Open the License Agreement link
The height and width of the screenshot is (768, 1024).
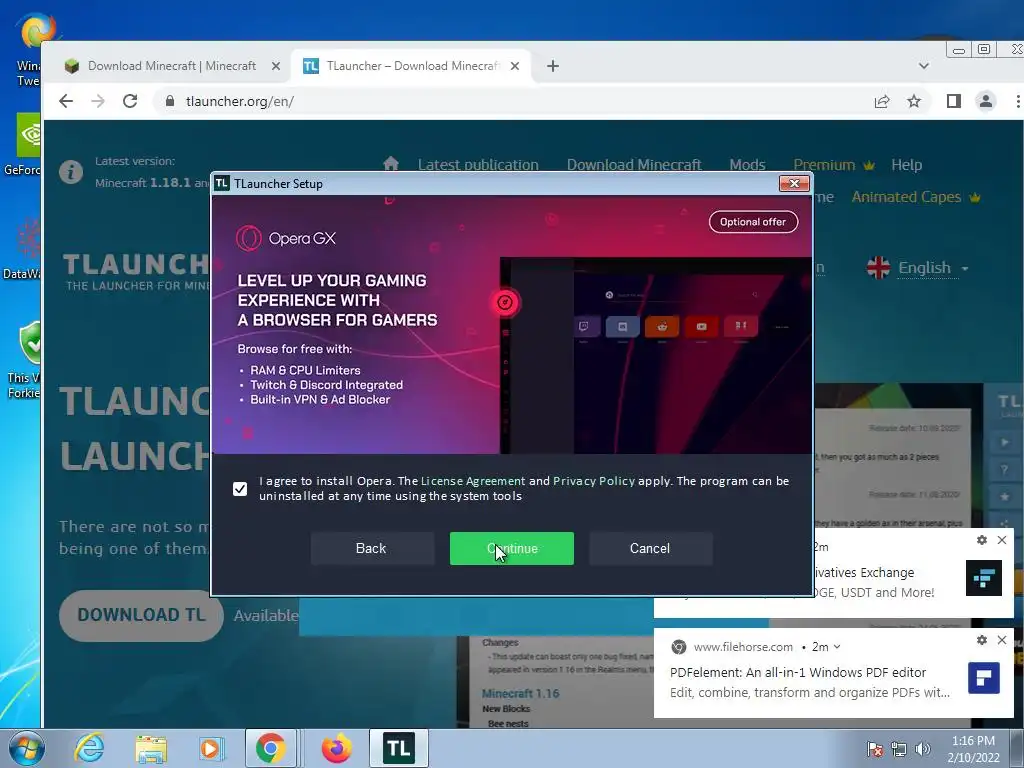tap(473, 481)
